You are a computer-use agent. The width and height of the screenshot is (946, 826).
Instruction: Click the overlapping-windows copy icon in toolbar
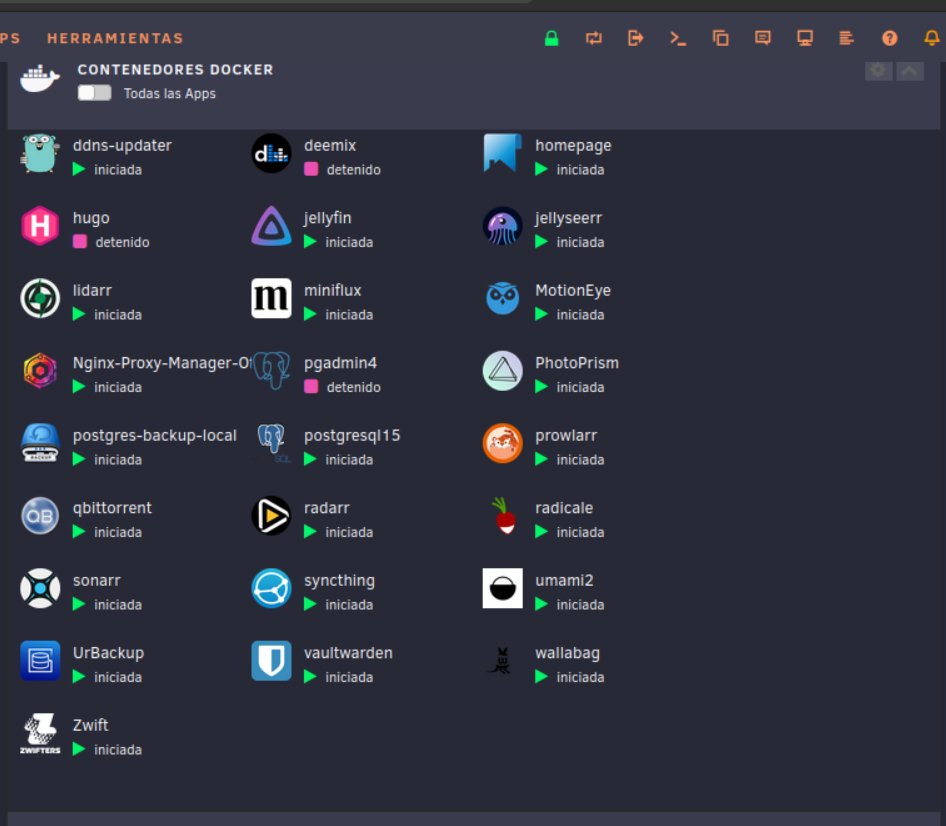pyautogui.click(x=720, y=38)
